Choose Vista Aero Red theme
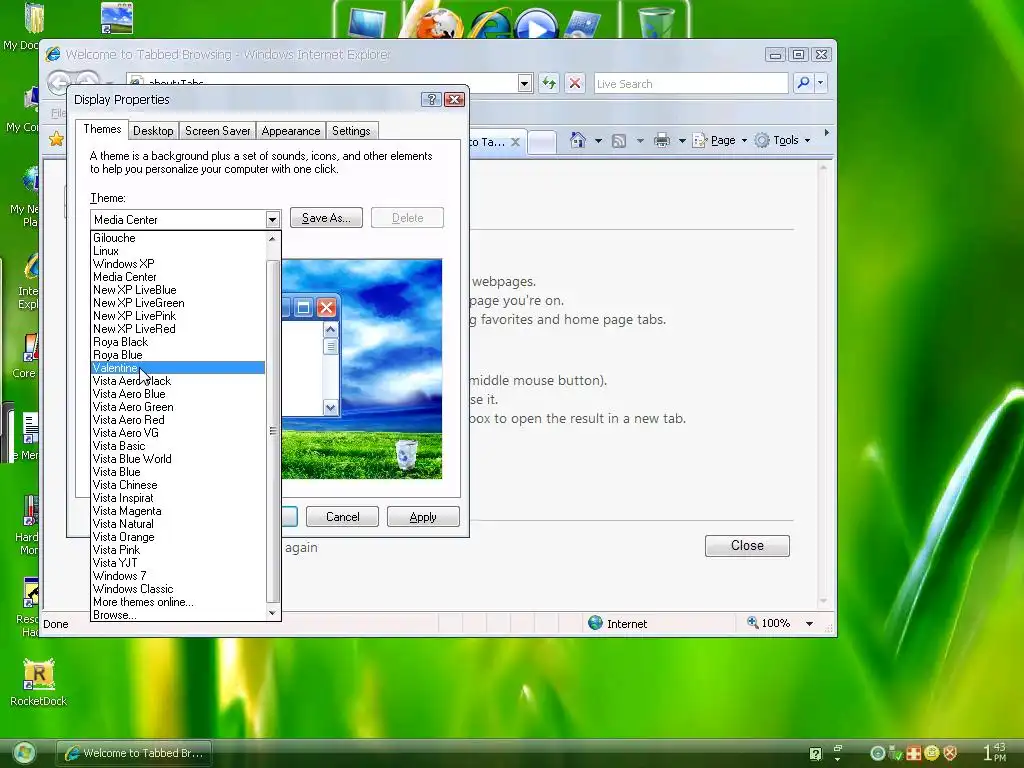This screenshot has width=1024, height=768. 178,420
